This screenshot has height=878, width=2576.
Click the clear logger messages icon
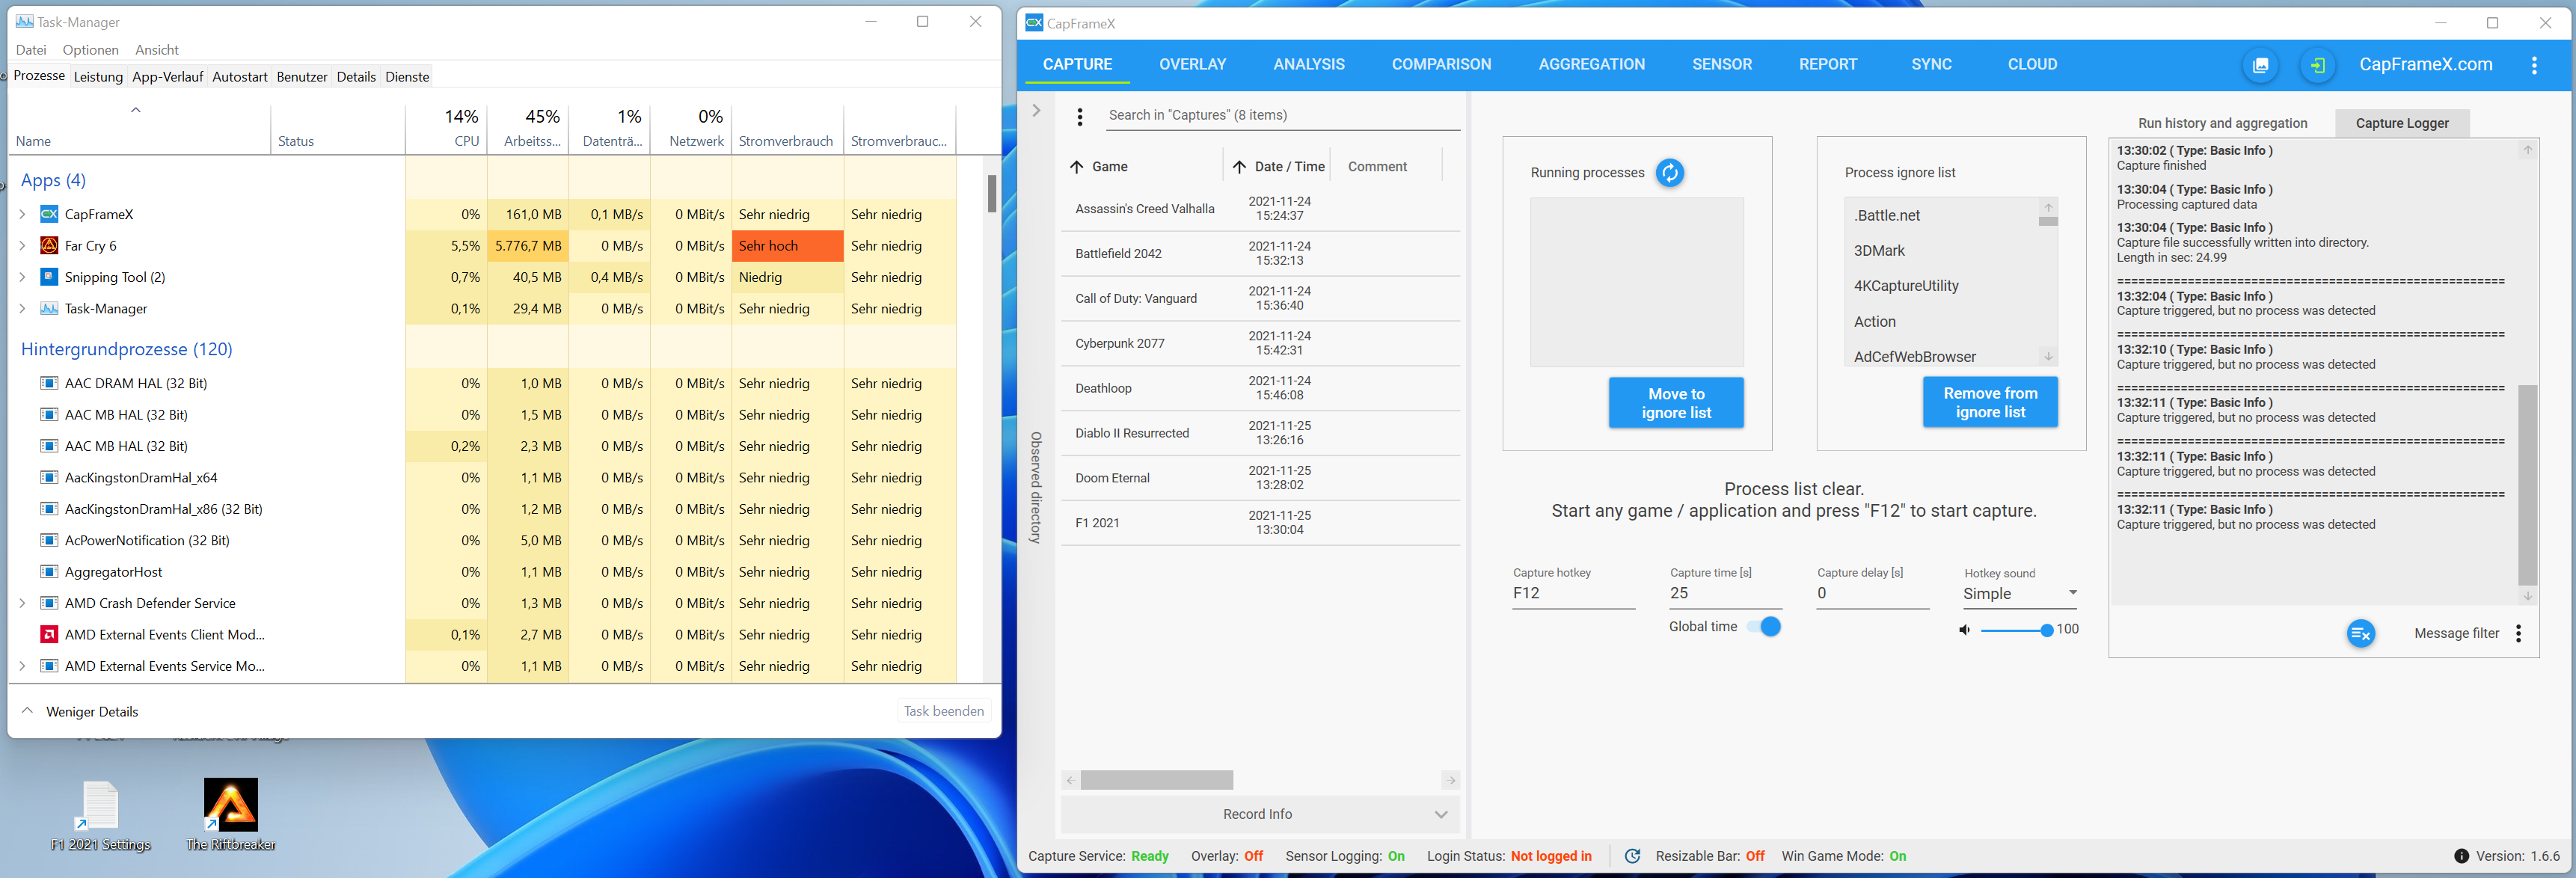(x=2360, y=633)
